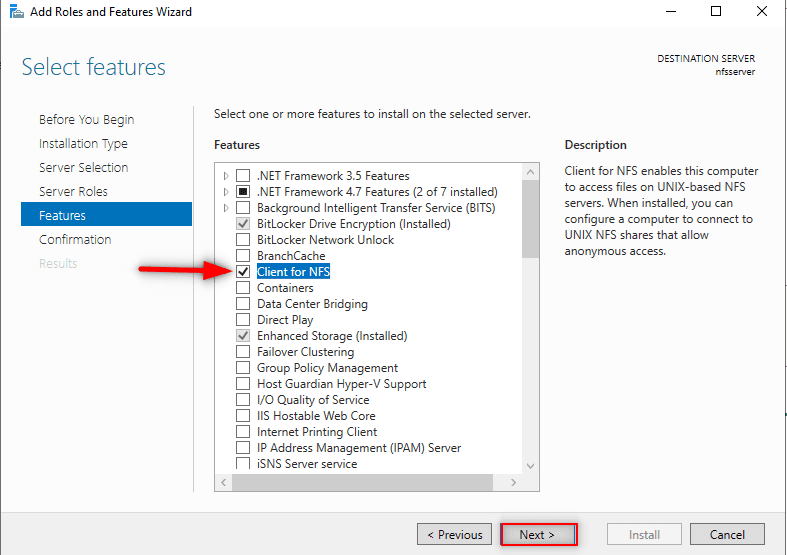
Task: Open the Confirmation step
Action: (75, 239)
